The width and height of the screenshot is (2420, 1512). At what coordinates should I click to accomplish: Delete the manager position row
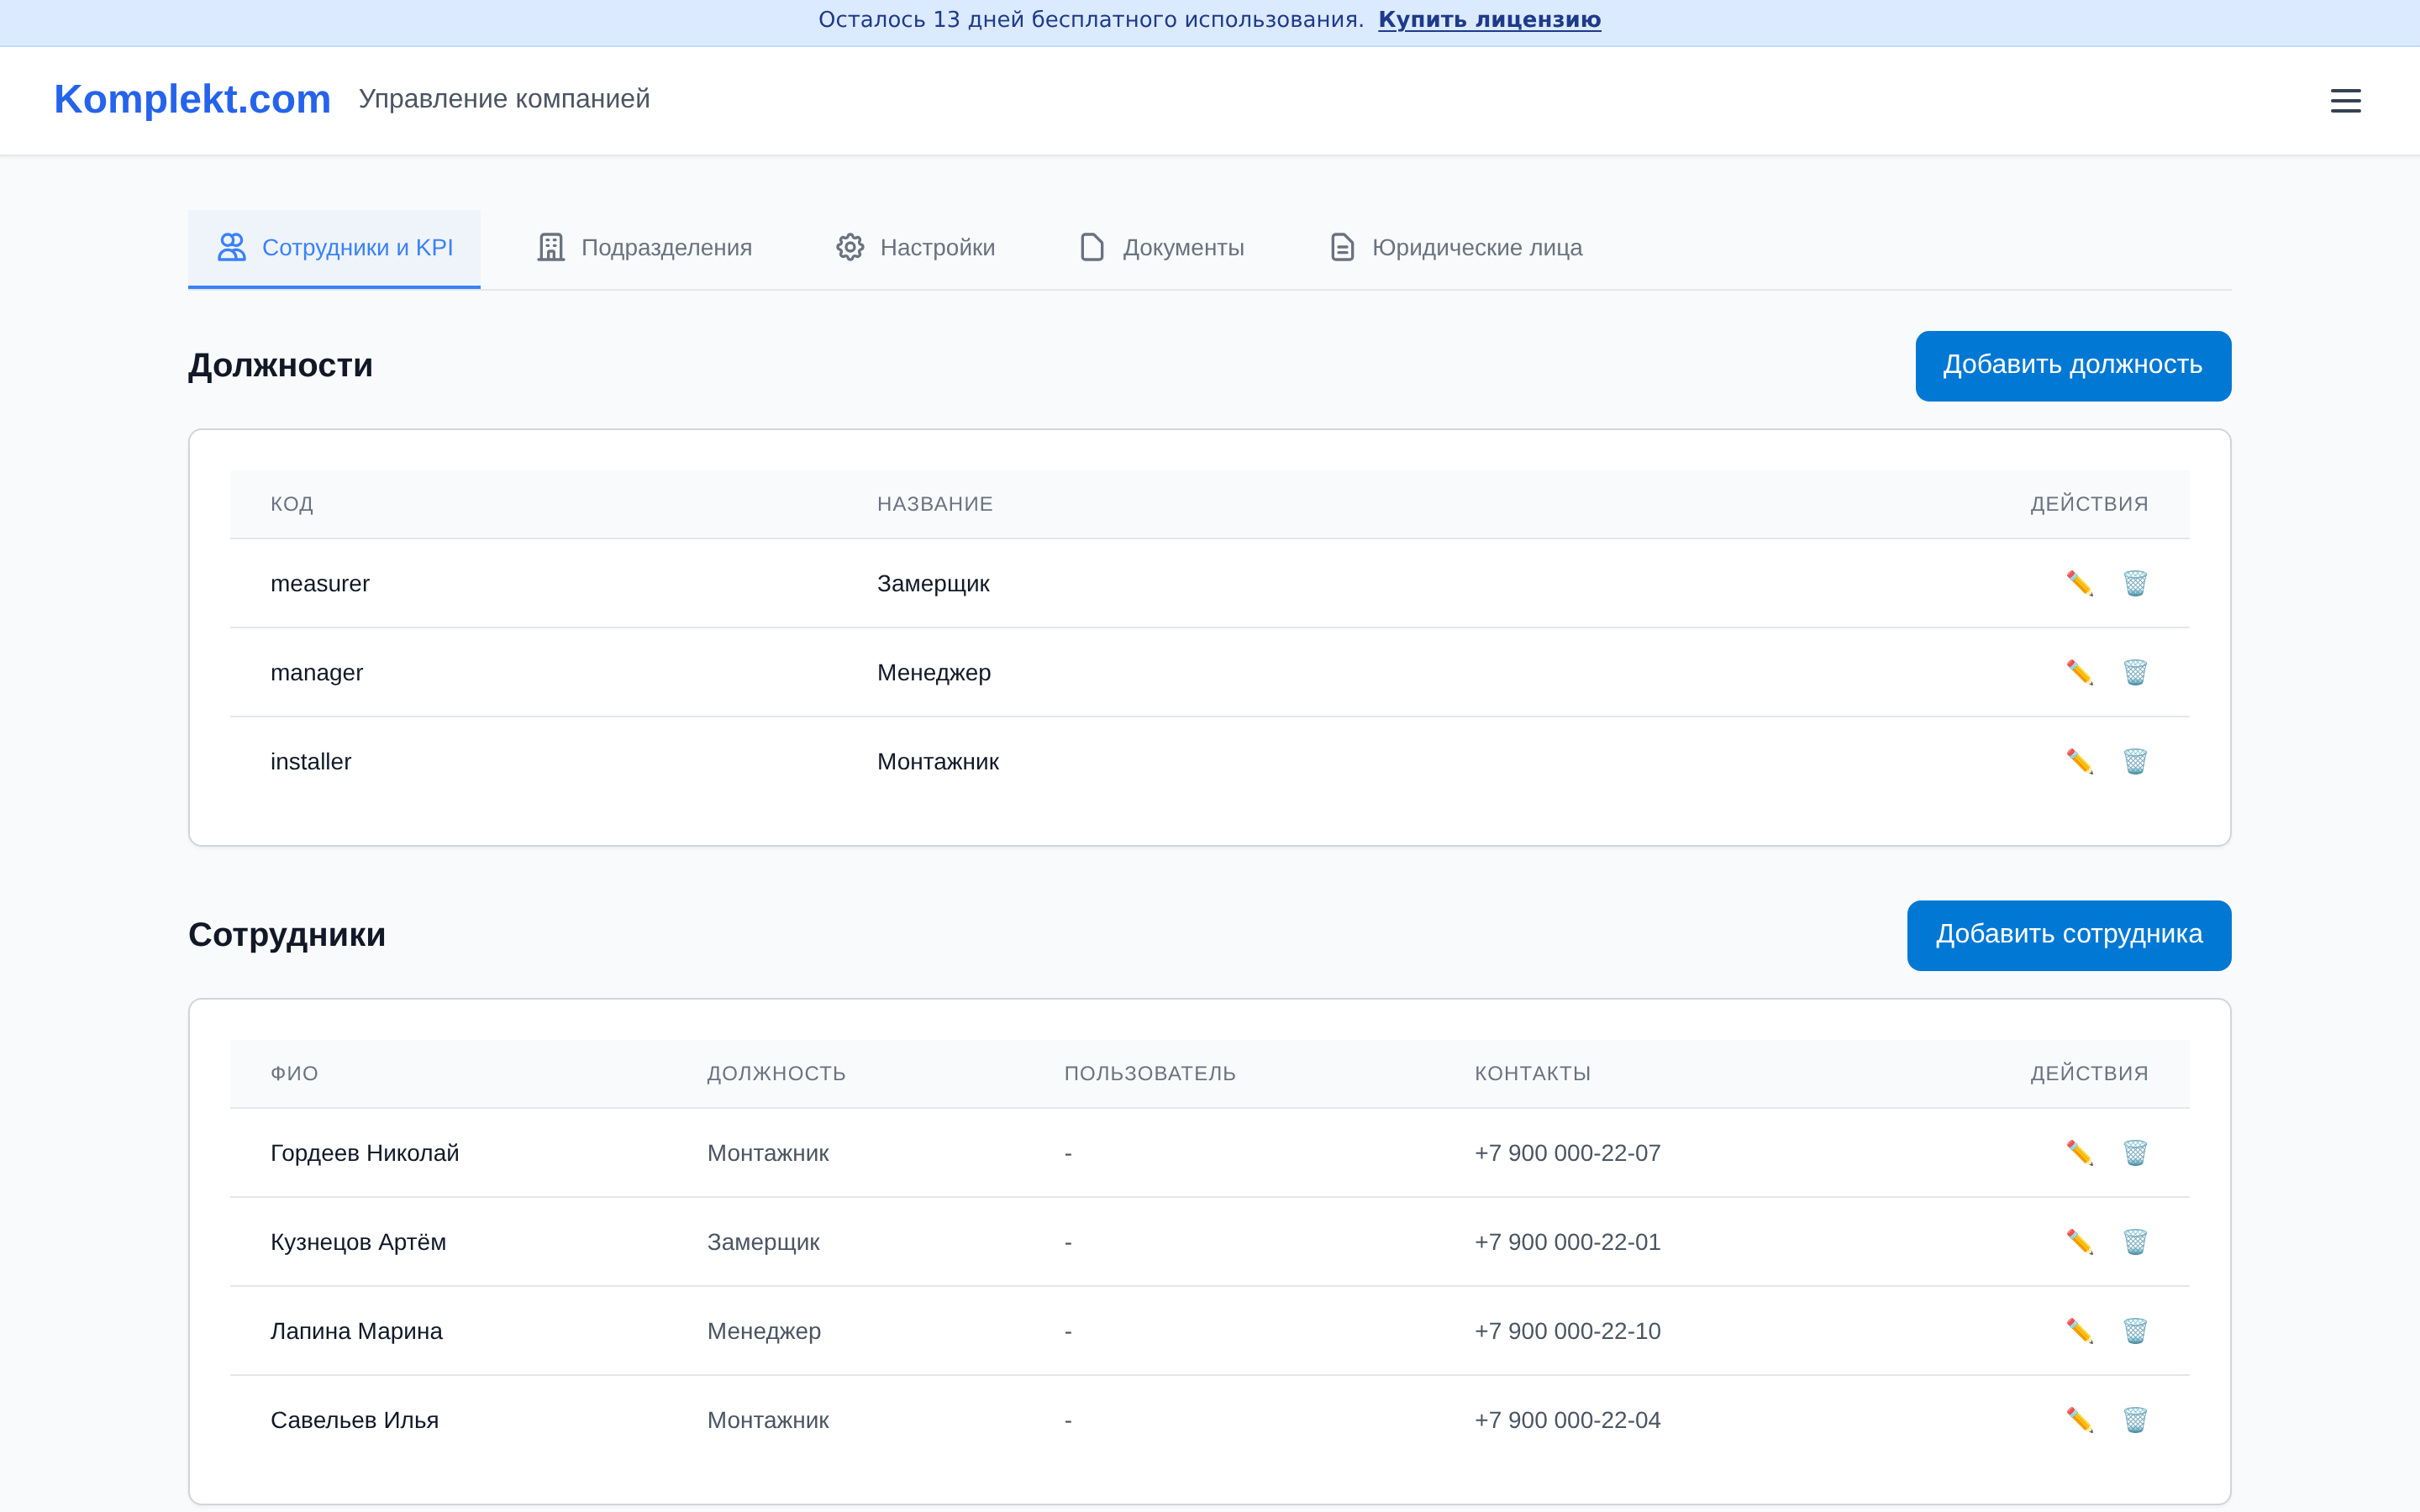[x=2135, y=672]
